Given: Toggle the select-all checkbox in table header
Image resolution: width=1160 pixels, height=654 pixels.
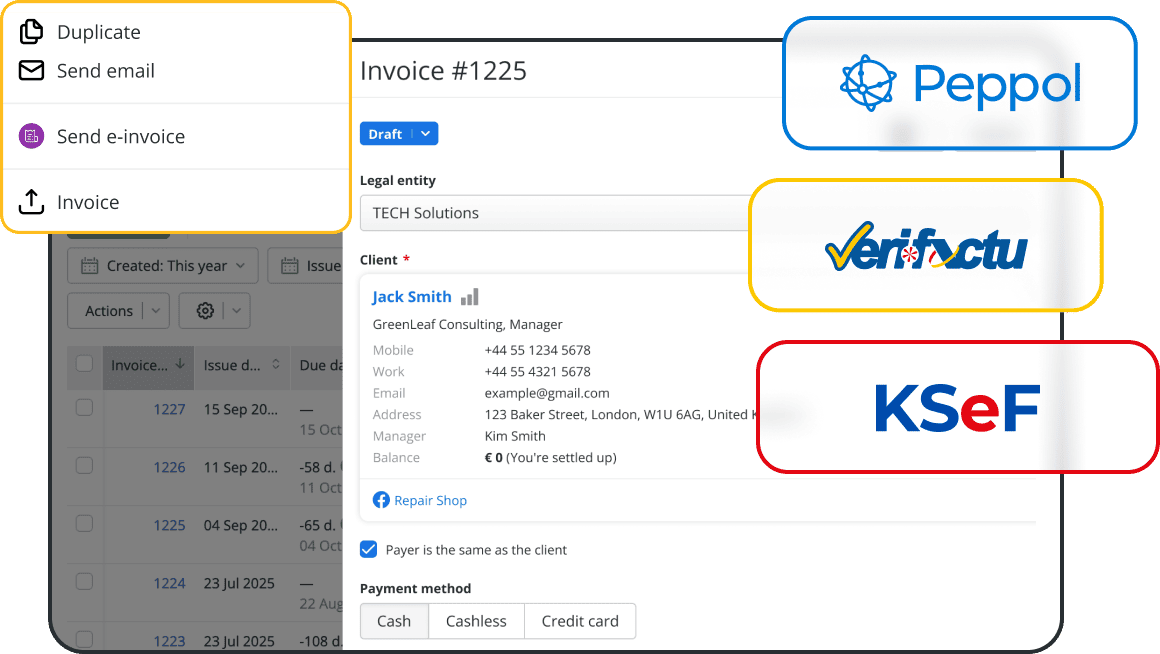Looking at the screenshot, I should coord(84,364).
